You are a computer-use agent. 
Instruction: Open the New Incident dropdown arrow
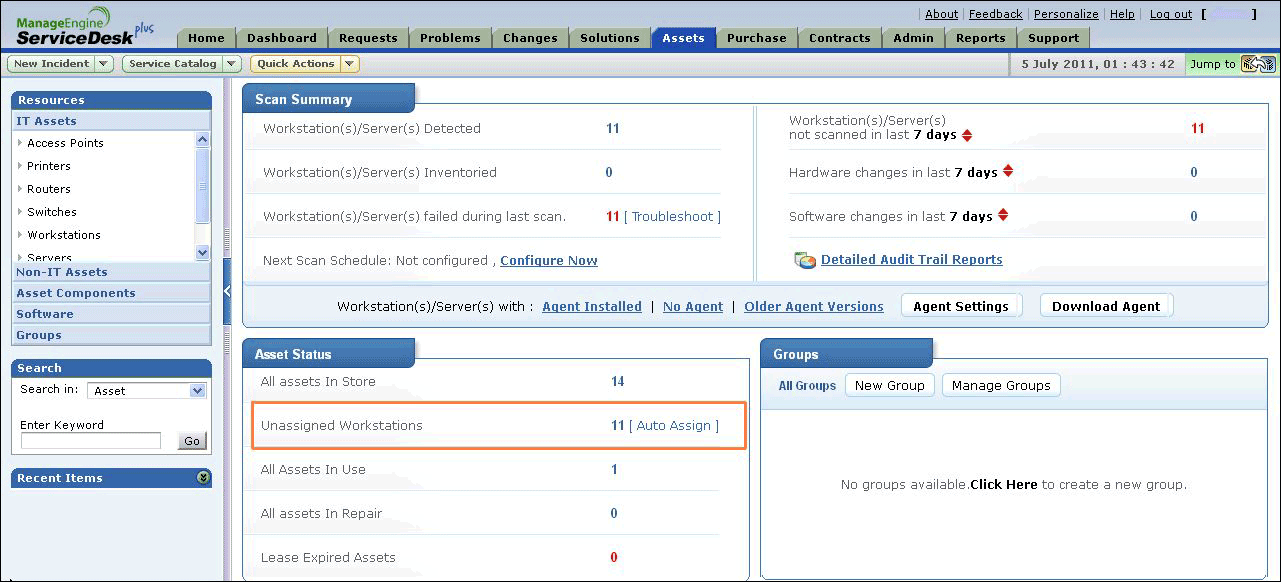coord(104,64)
